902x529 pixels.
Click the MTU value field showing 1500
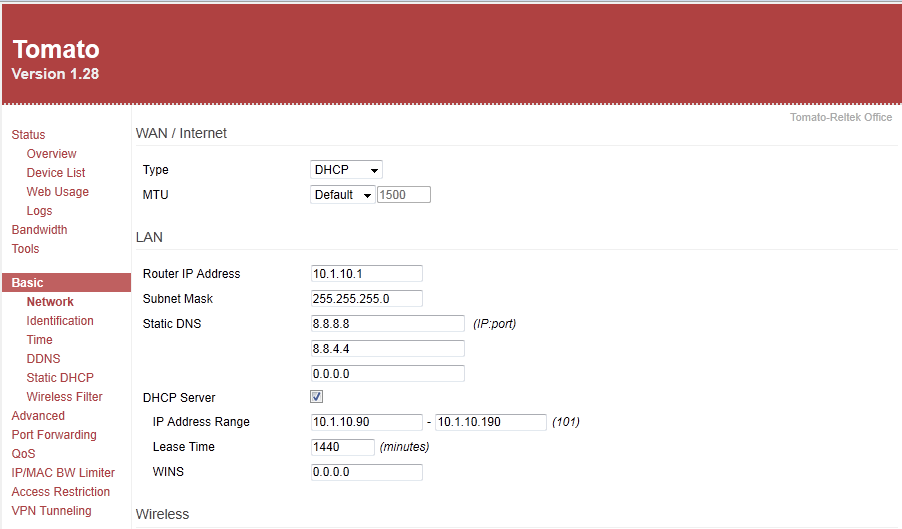[404, 195]
